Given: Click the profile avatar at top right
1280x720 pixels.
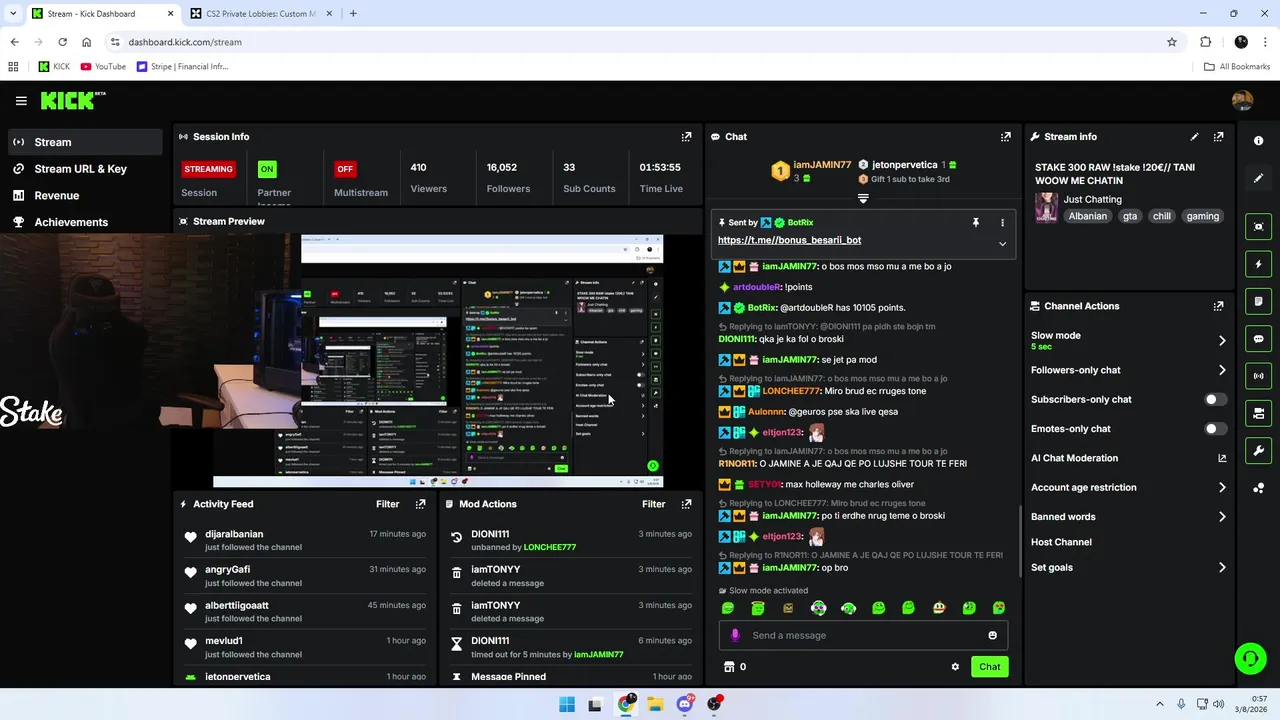Looking at the screenshot, I should pyautogui.click(x=1242, y=100).
